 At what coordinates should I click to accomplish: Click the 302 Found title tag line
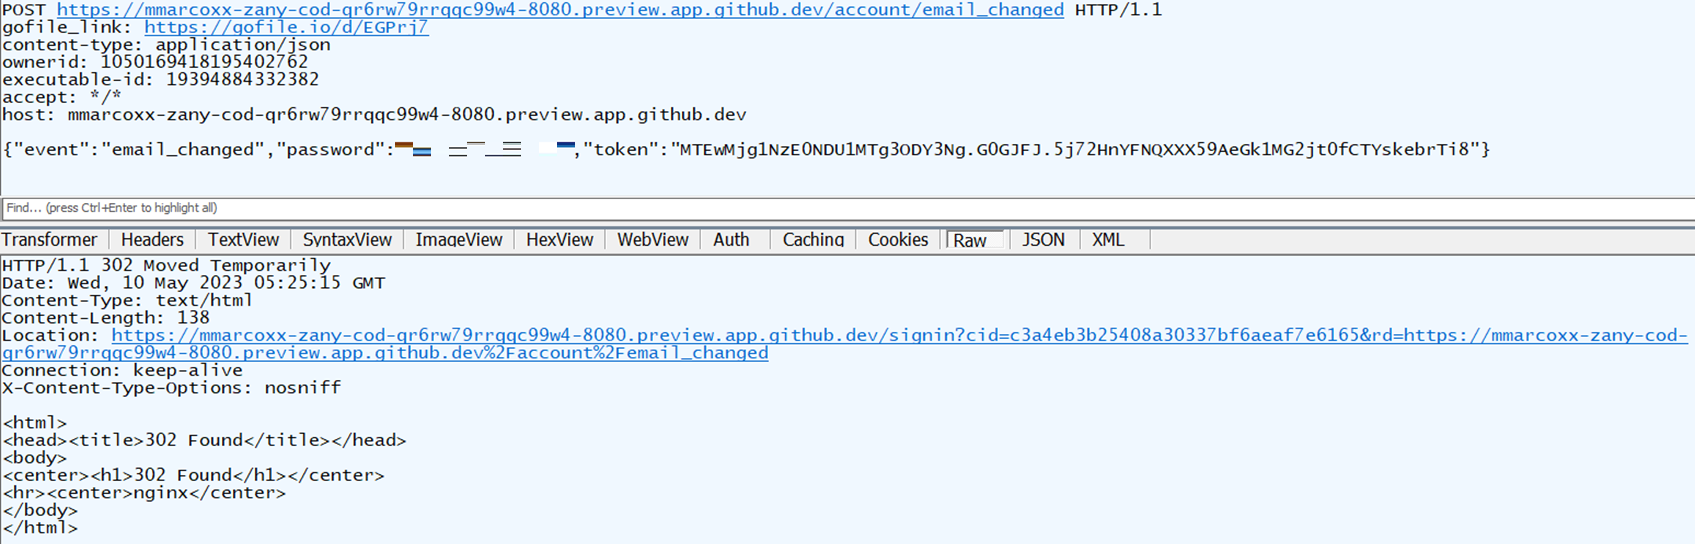(204, 440)
